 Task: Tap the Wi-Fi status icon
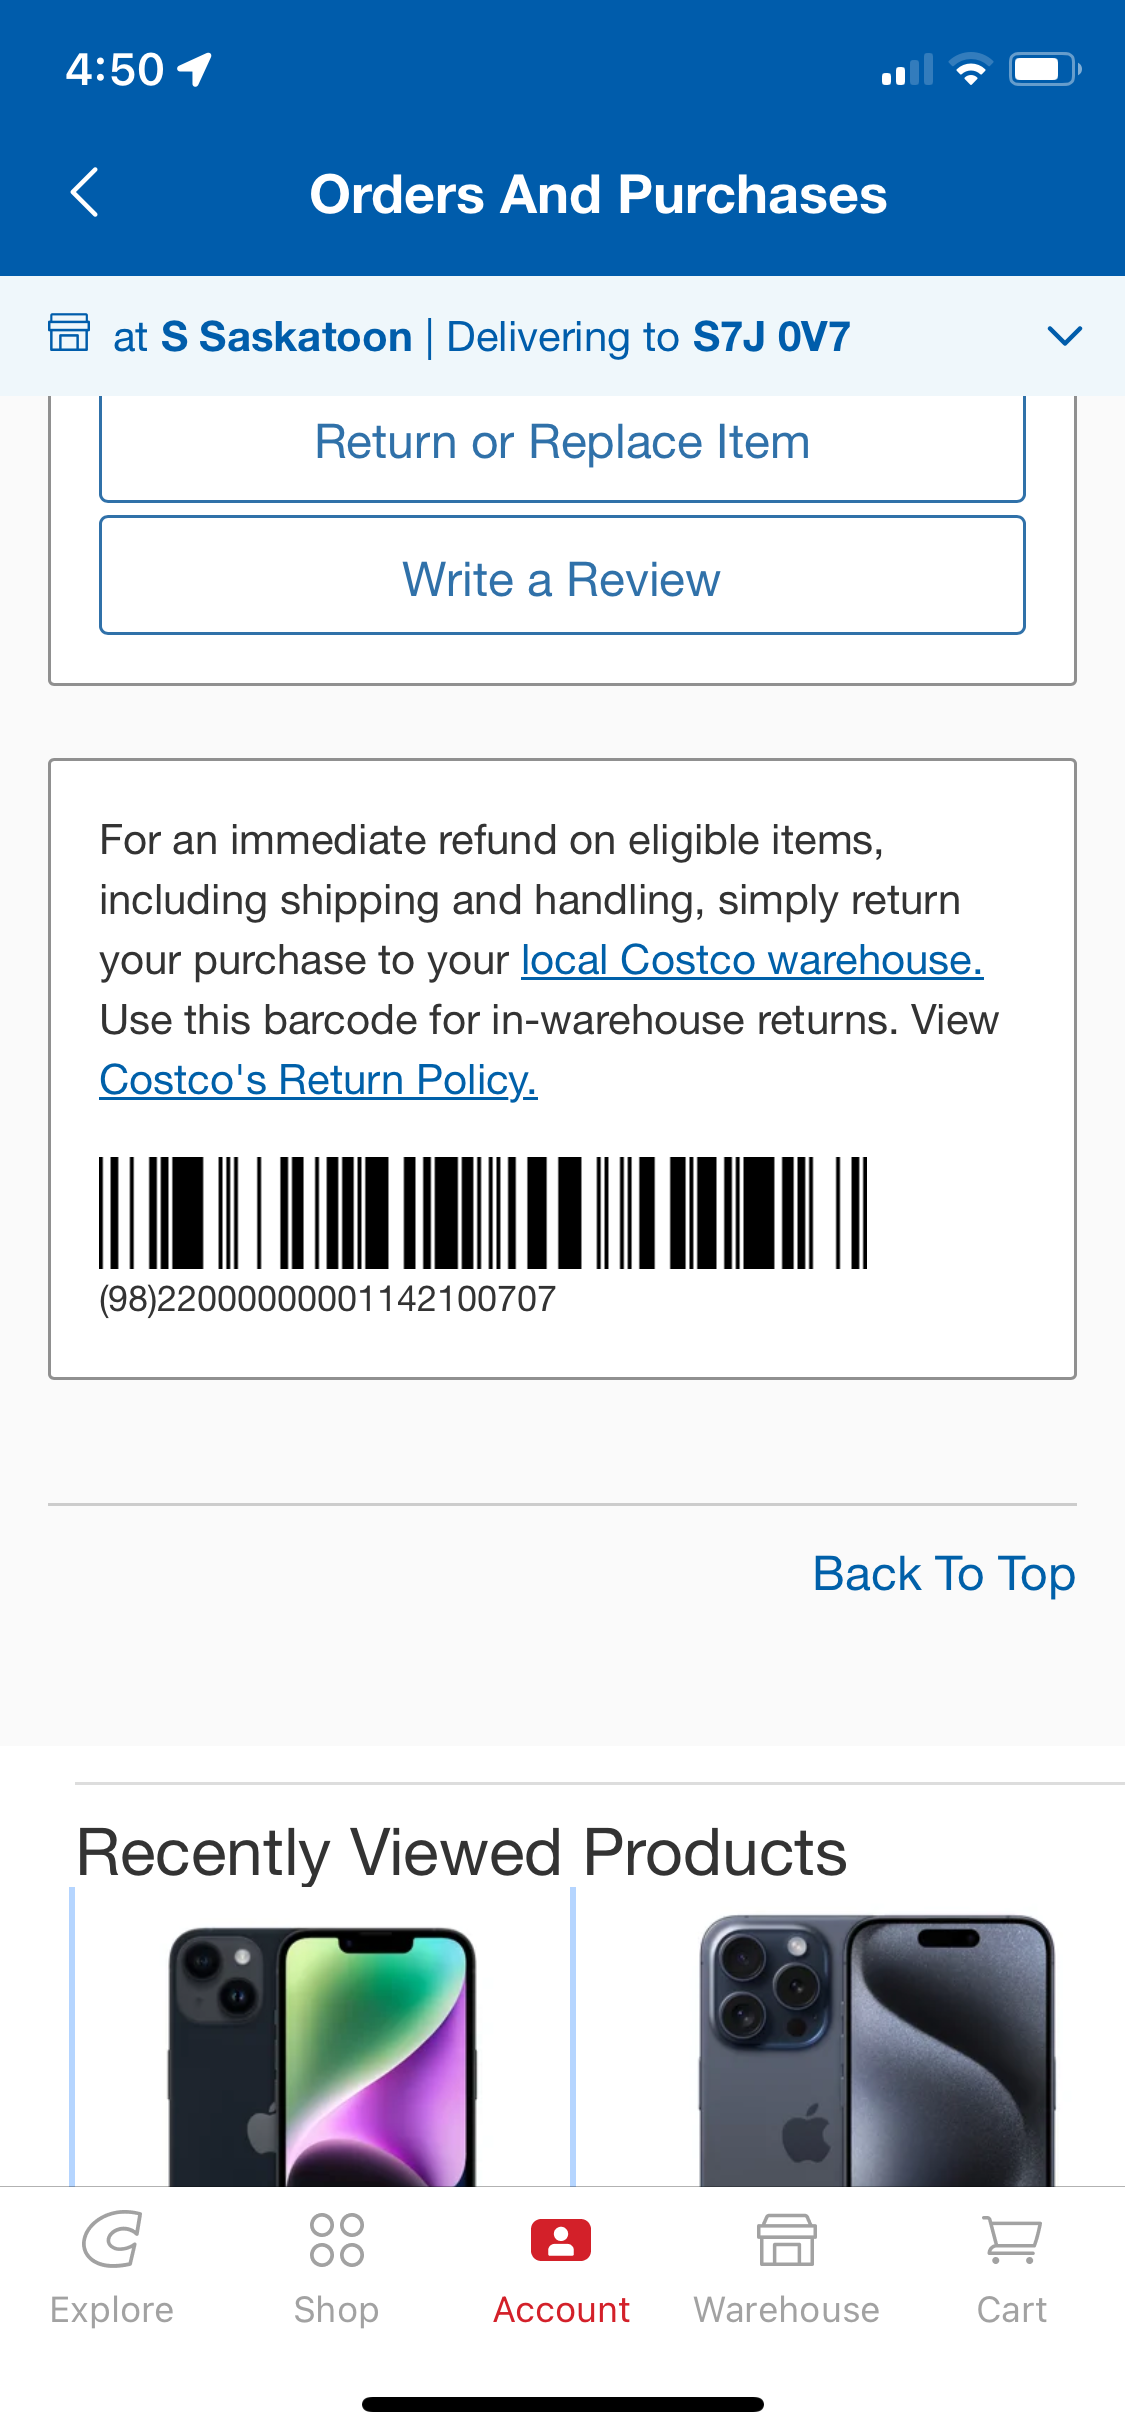[x=970, y=69]
